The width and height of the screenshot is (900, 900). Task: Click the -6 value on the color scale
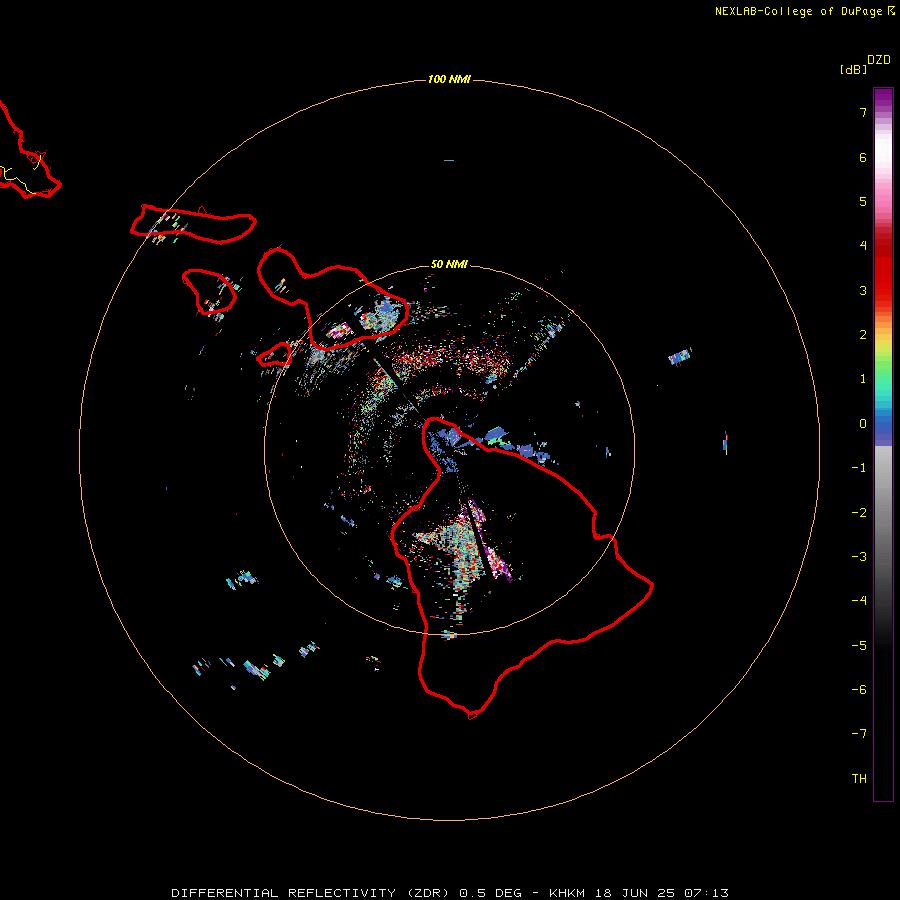(x=859, y=690)
